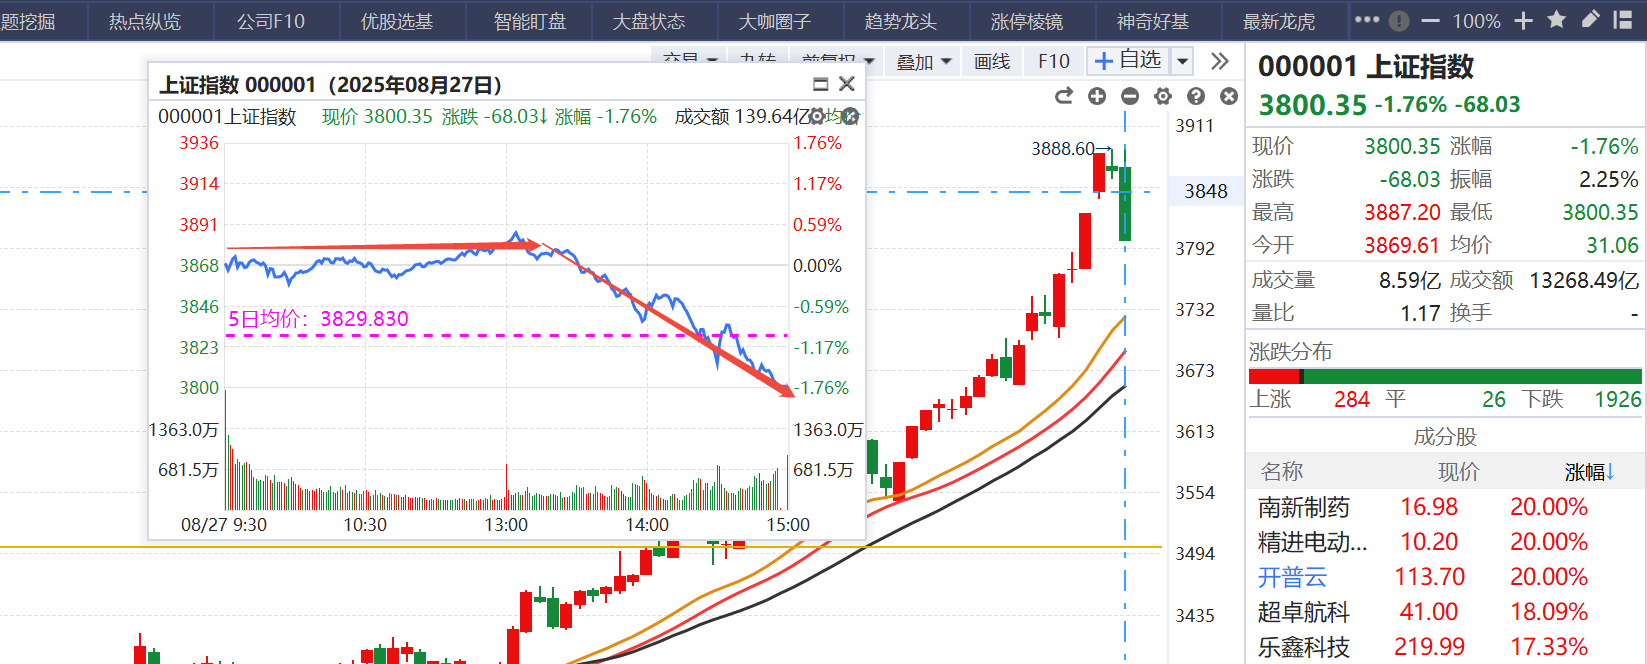The image size is (1647, 664).
Task: Open the 大盘状态 tab
Action: [x=649, y=21]
